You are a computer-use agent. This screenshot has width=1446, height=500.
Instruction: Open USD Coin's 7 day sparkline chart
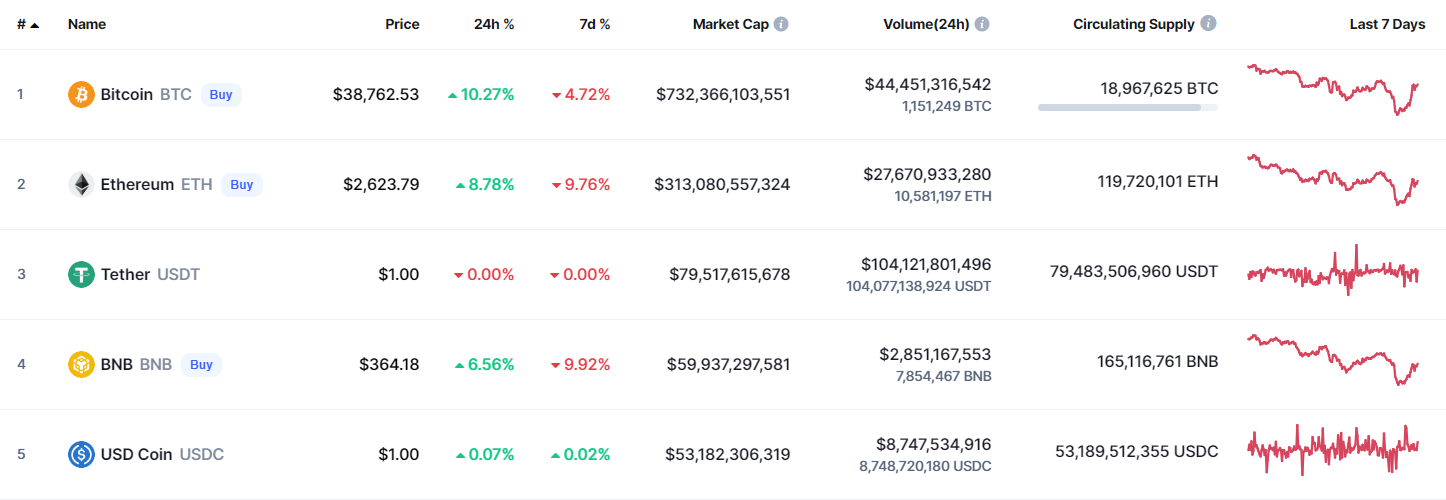point(1333,450)
